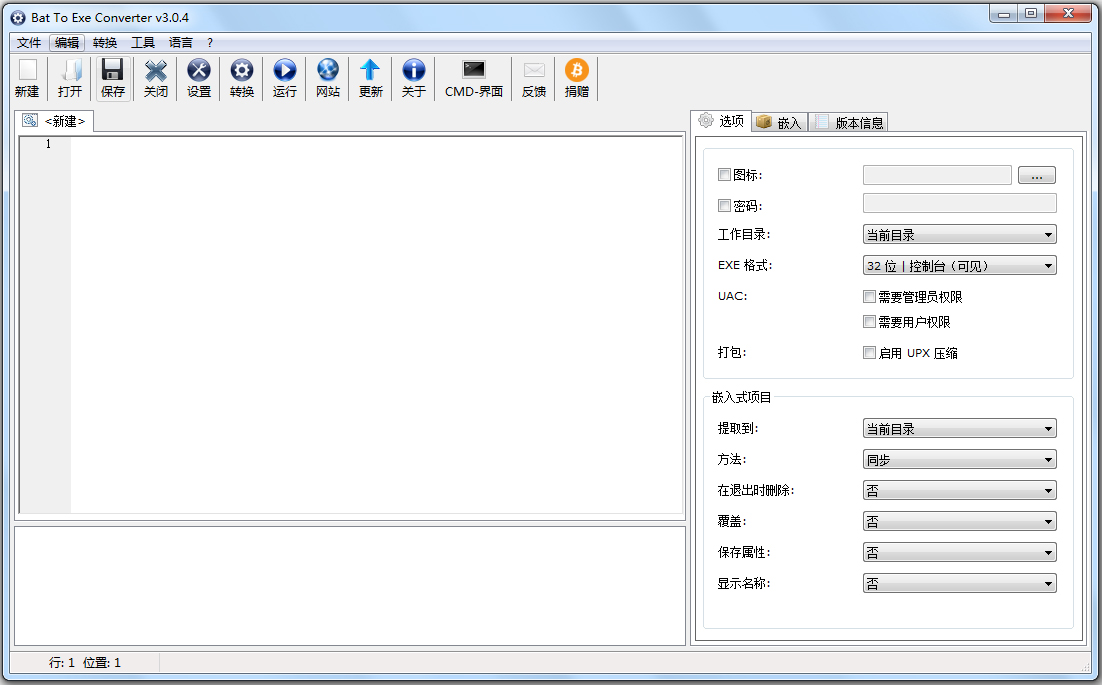The width and height of the screenshot is (1102, 685).
Task: Click line number 1 in gutter
Action: 48,144
